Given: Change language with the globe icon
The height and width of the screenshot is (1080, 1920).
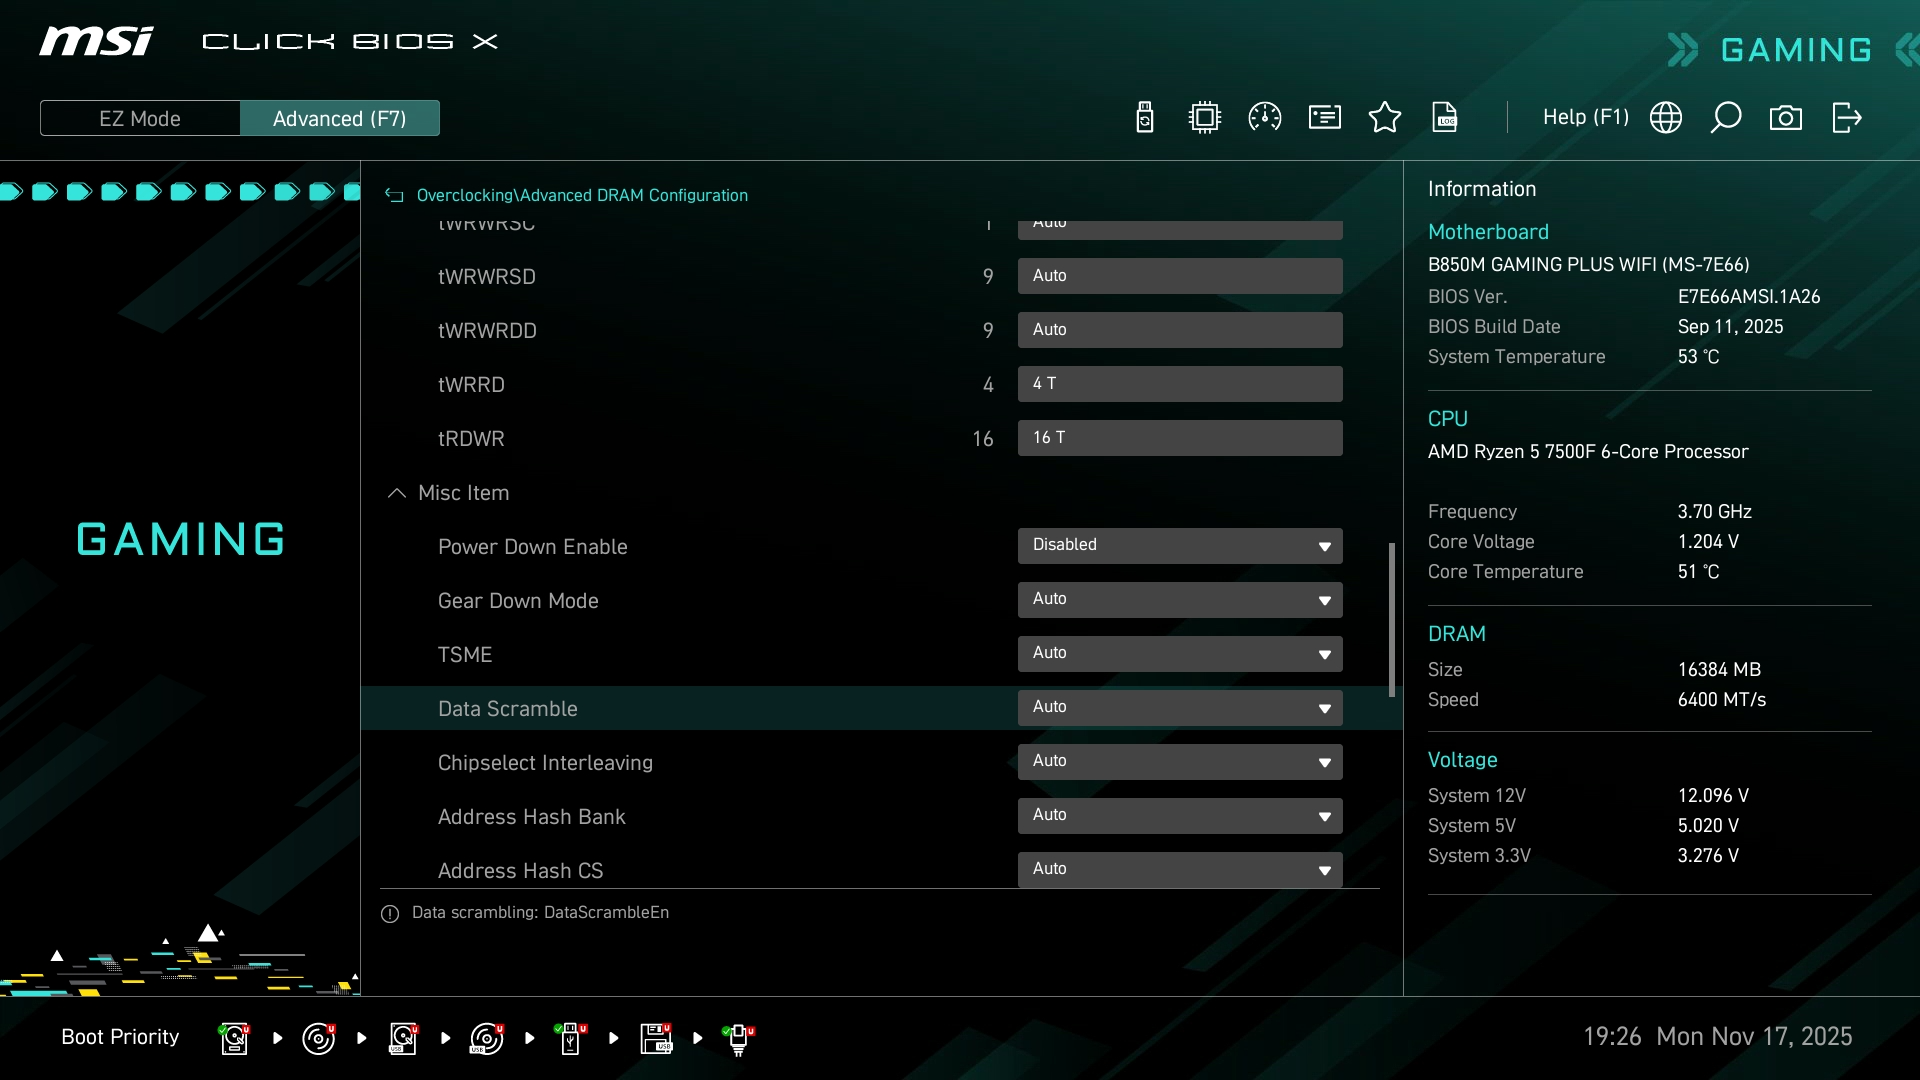Looking at the screenshot, I should tap(1666, 118).
